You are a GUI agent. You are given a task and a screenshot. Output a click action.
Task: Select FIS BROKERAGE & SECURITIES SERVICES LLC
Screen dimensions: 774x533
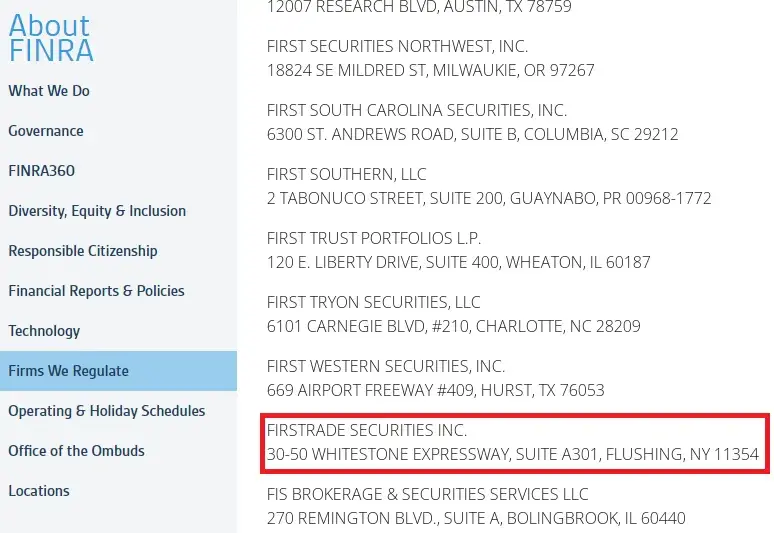[x=427, y=494]
